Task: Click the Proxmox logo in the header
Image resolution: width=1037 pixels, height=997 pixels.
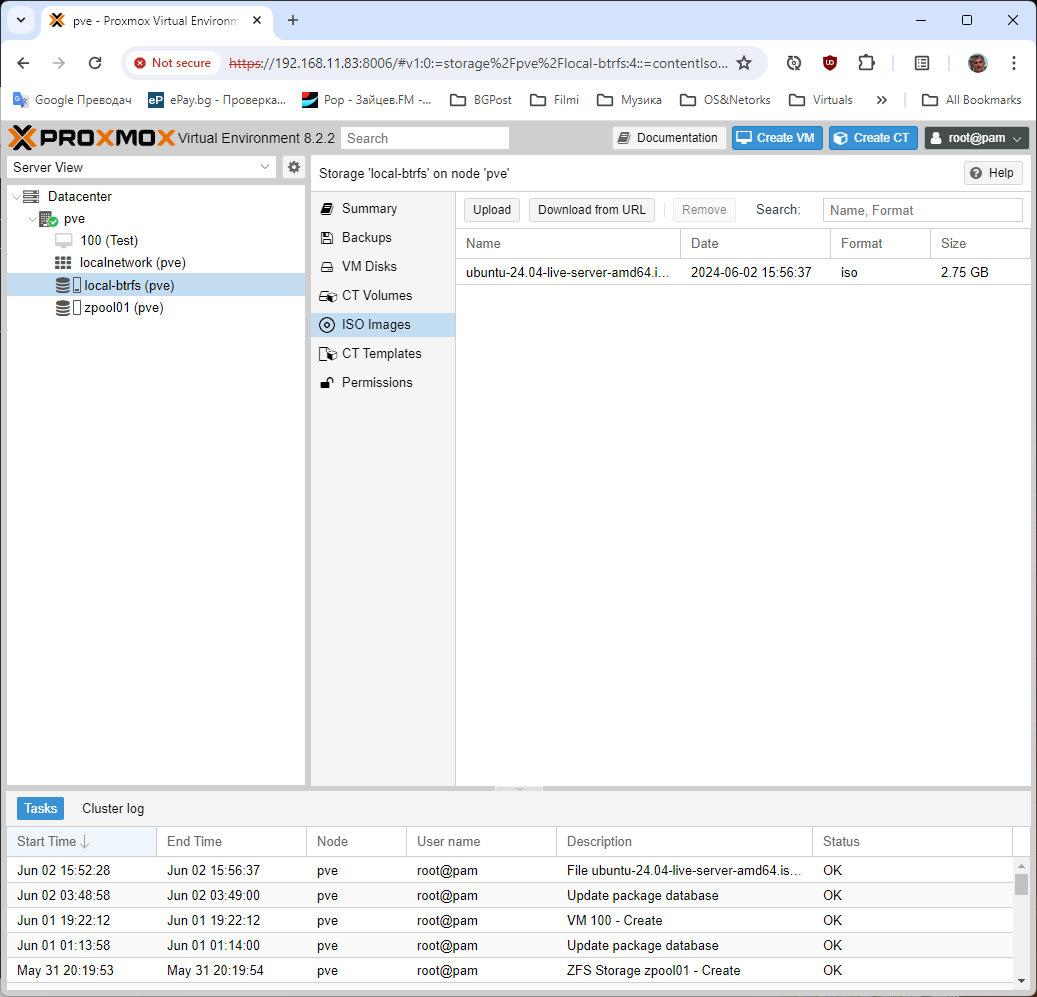Action: (x=92, y=138)
